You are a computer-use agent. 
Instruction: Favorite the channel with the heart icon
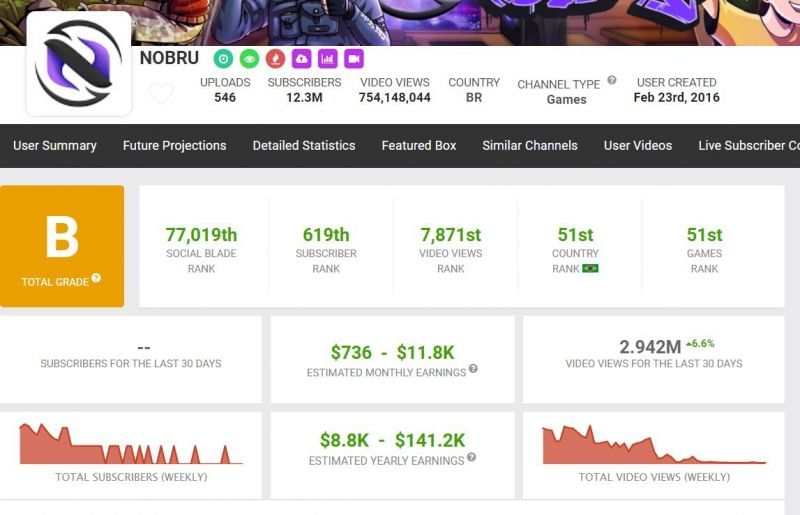coord(161,94)
